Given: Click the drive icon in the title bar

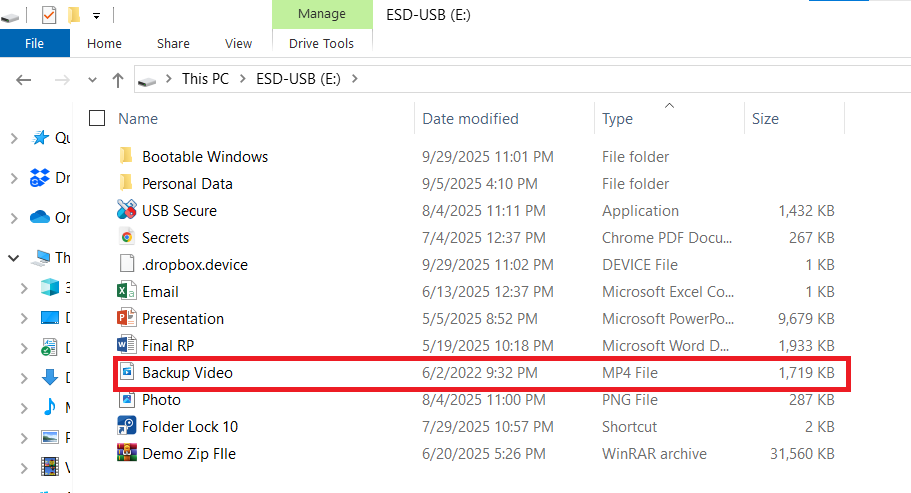Looking at the screenshot, I should (9, 18).
